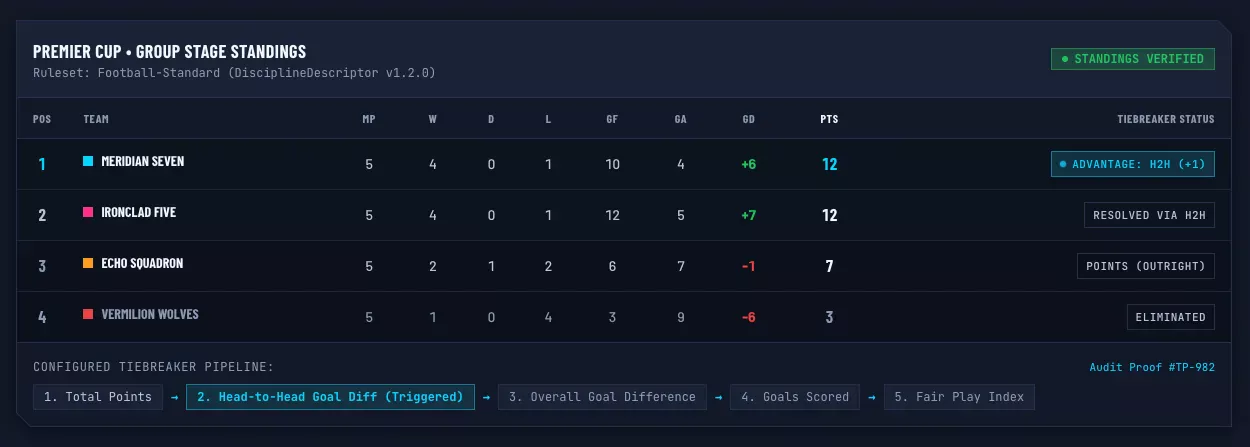
Task: Click Echo Squadron's position number 3
Action: coord(42,266)
